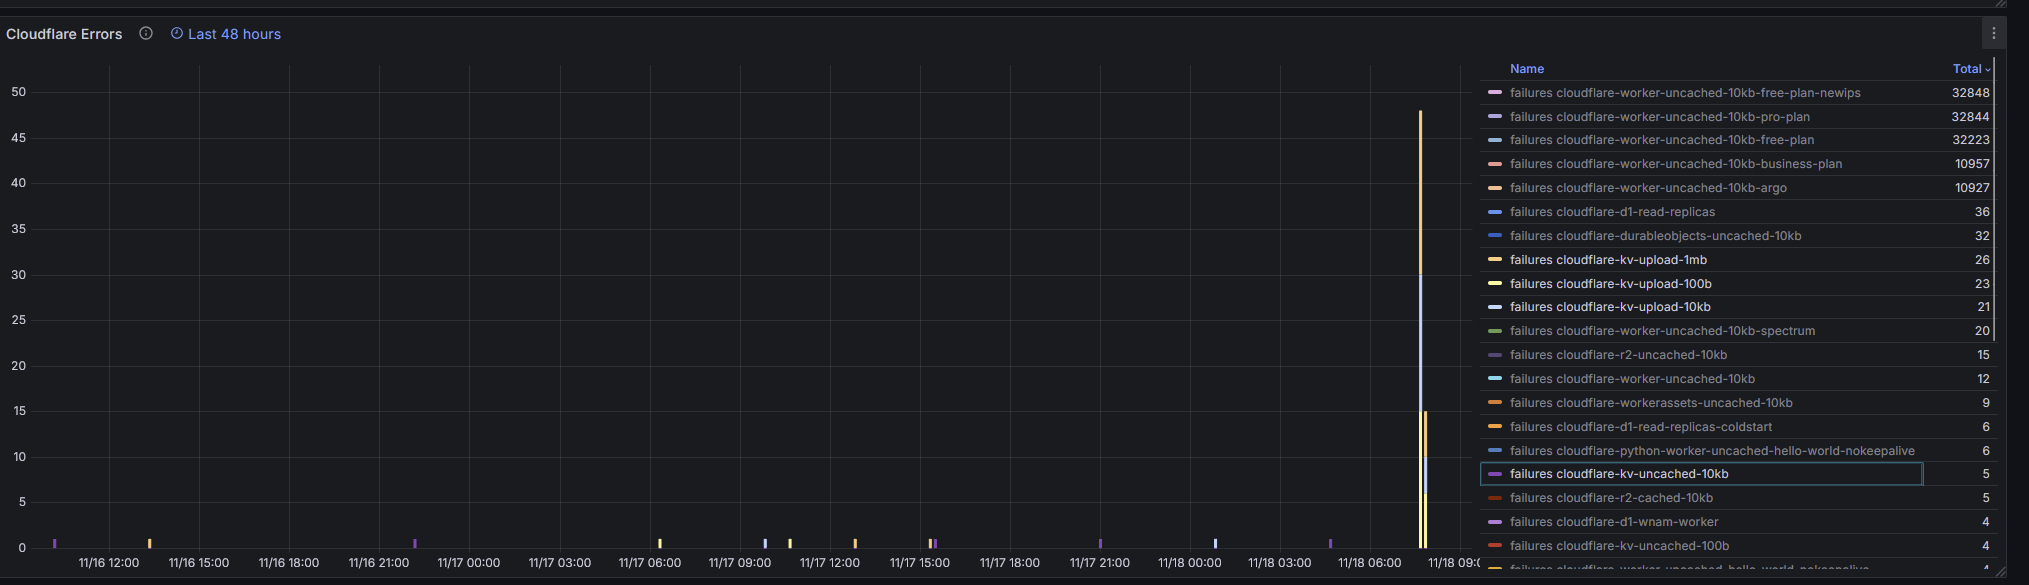
Task: Change color of free-plan-newips series swatch
Action: pos(1495,93)
